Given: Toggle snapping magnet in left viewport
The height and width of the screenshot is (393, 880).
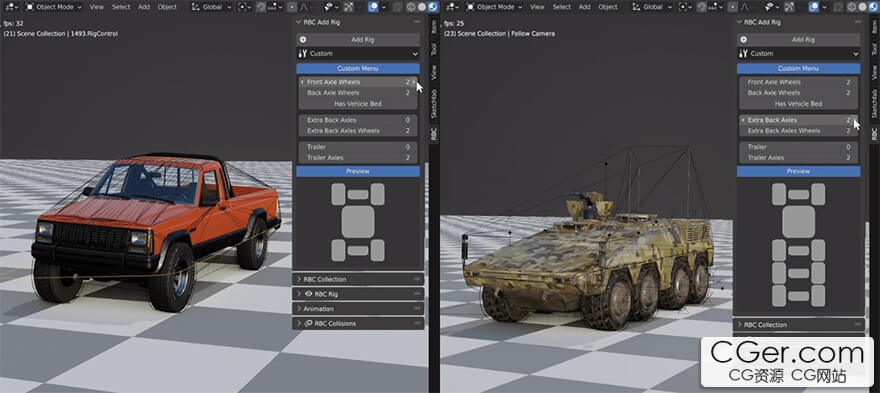Looking at the screenshot, I should (x=261, y=7).
